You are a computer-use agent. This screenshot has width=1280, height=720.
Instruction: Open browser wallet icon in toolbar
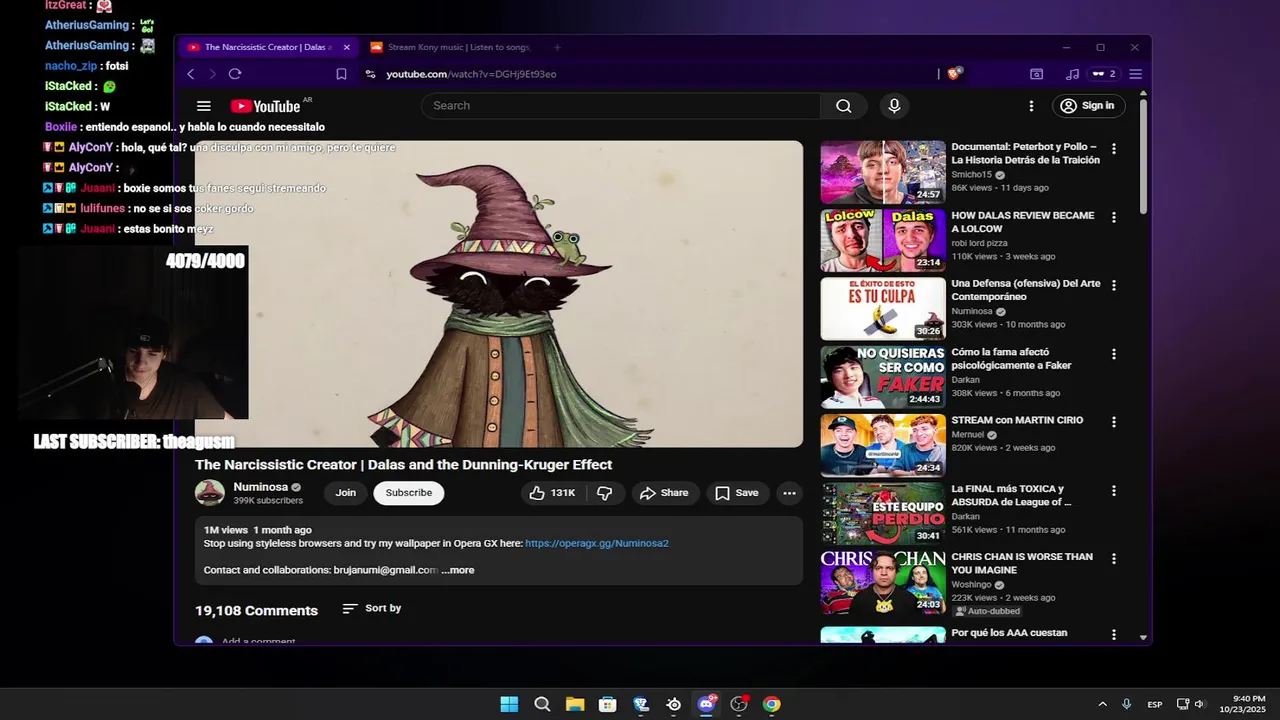[1037, 74]
